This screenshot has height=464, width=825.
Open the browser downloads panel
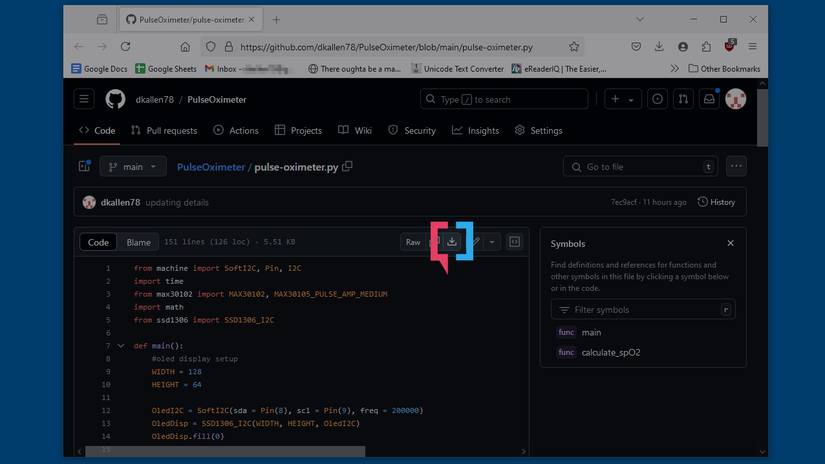pyautogui.click(x=659, y=47)
